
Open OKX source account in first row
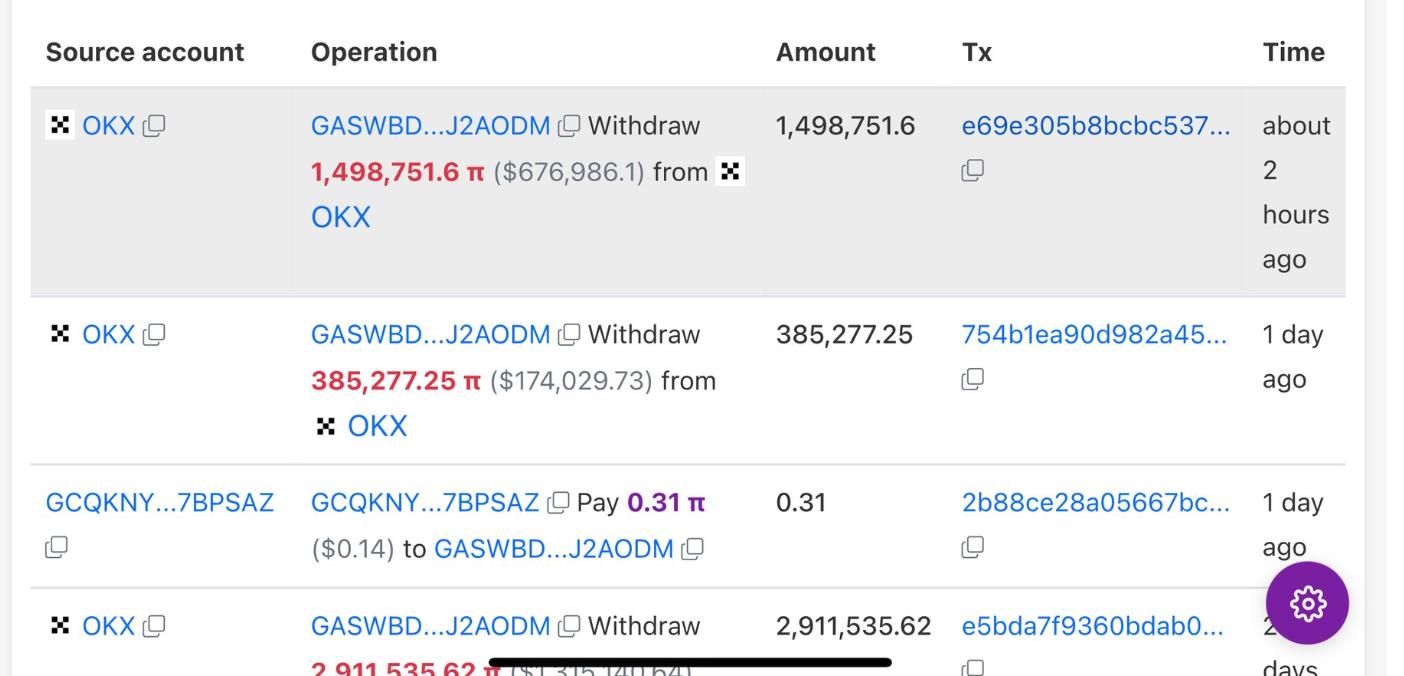[x=108, y=126]
